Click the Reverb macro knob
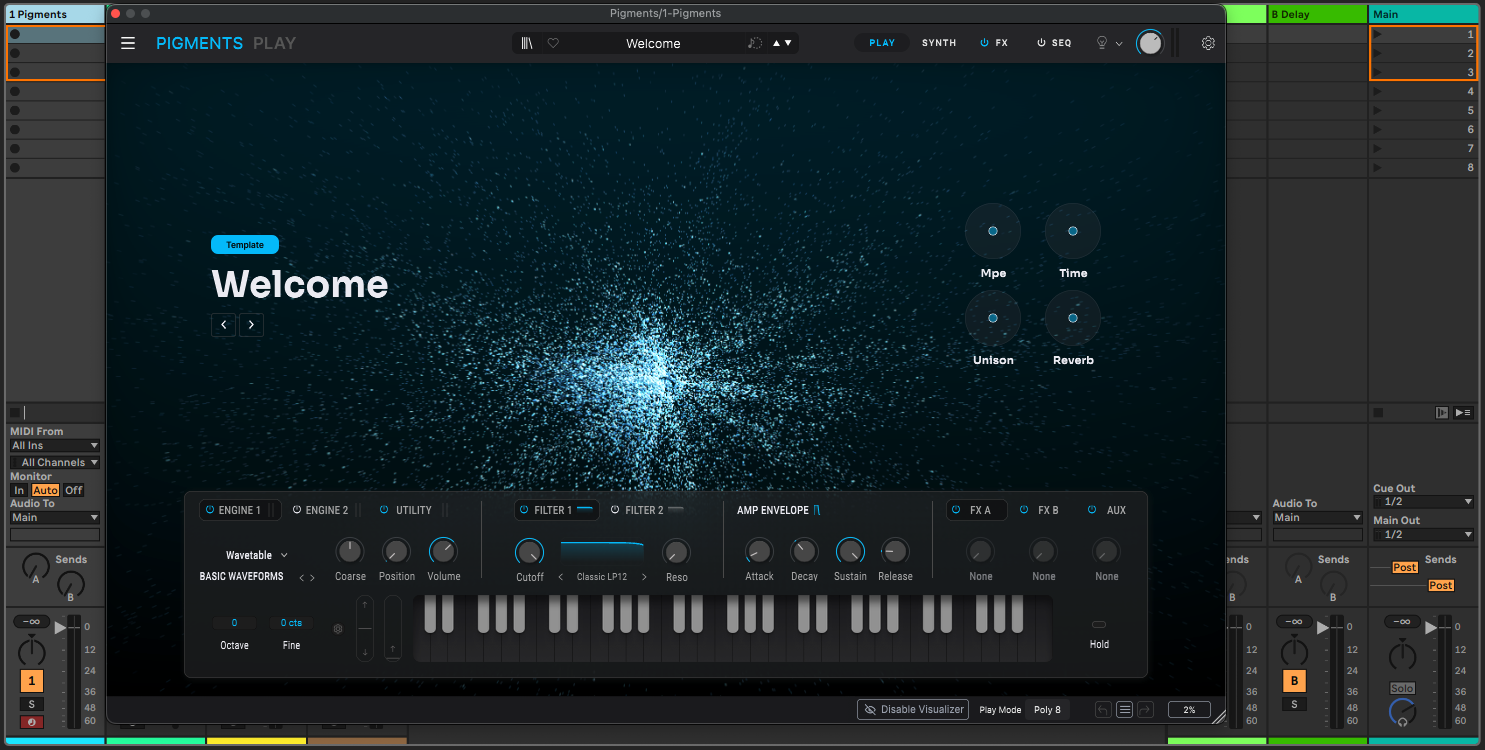This screenshot has width=1485, height=750. point(1073,318)
